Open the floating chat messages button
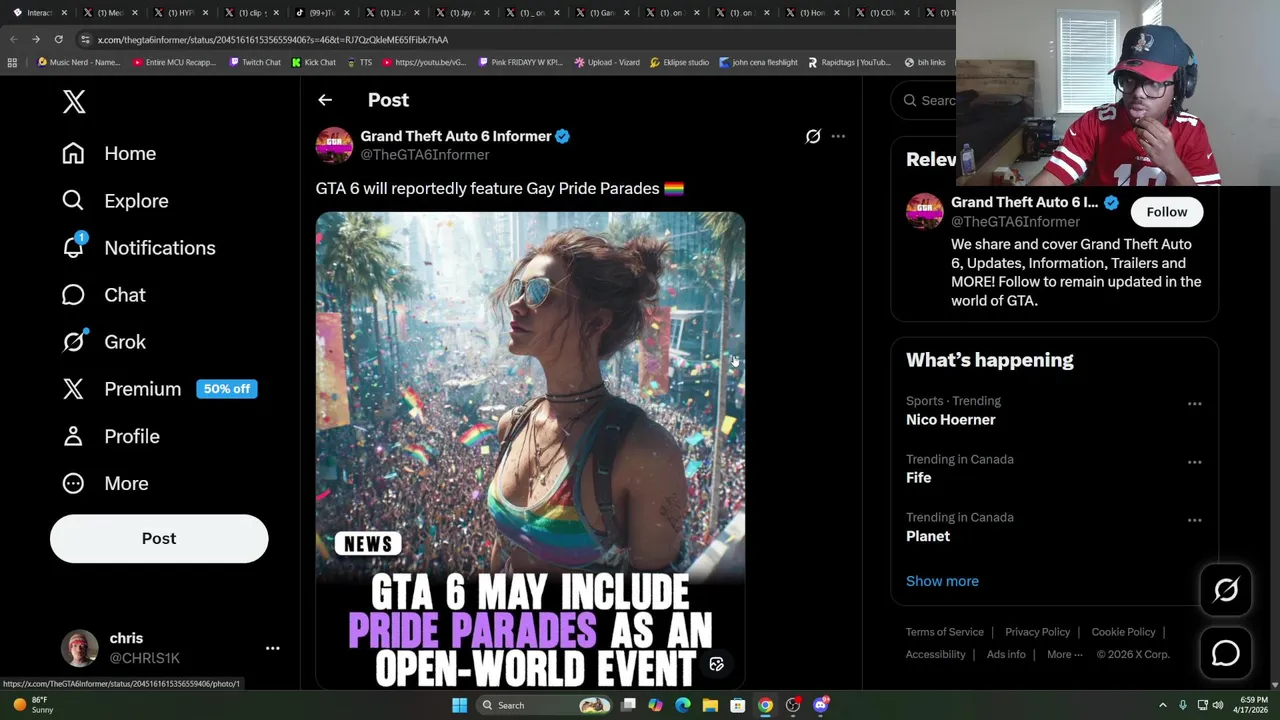1280x720 pixels. [x=1226, y=653]
